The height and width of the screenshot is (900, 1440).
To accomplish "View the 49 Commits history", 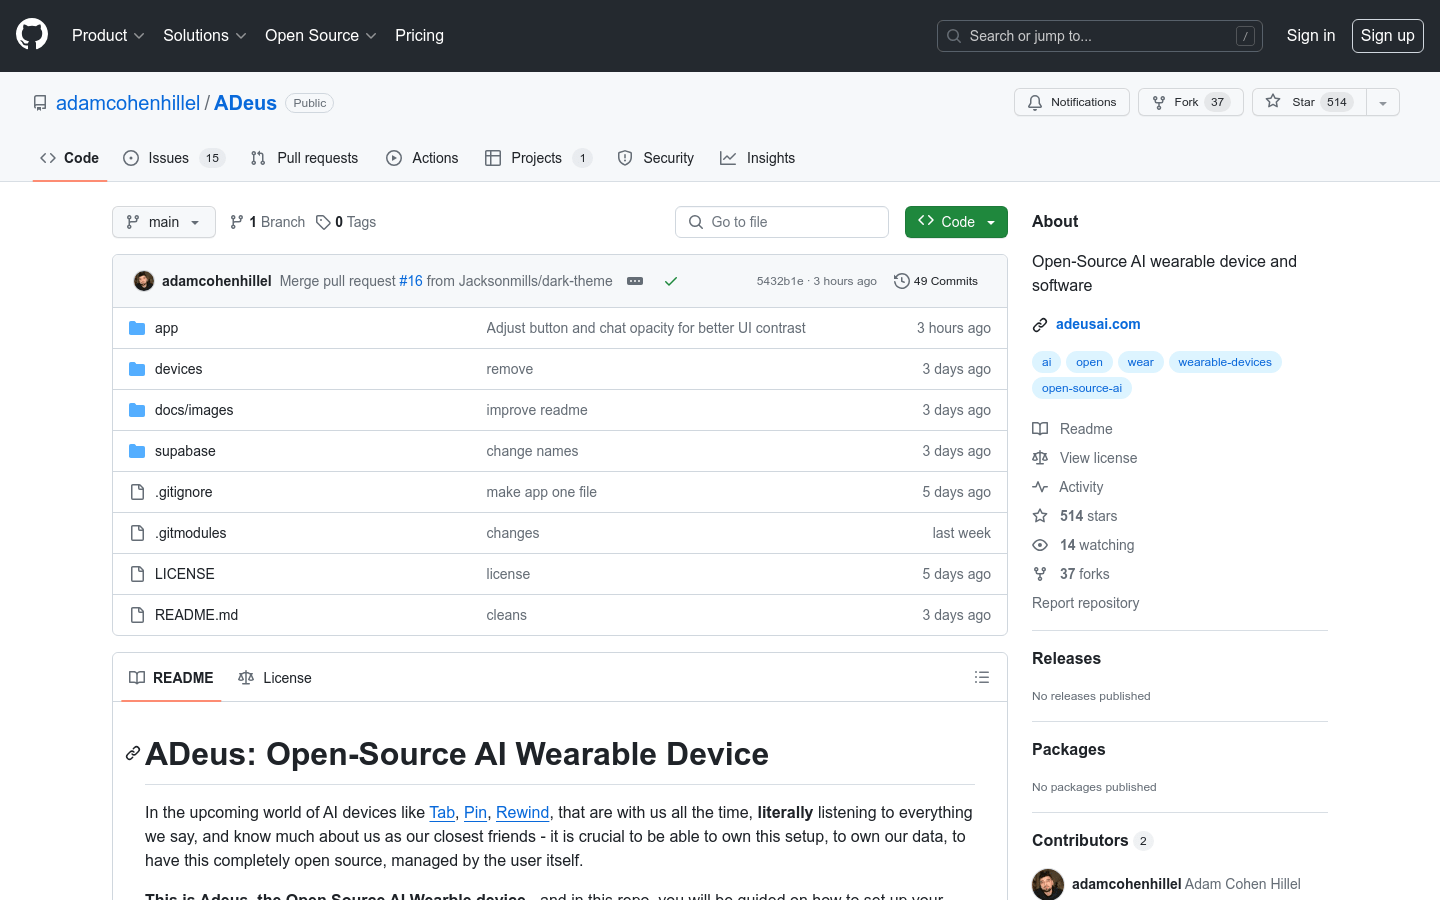I will [x=936, y=281].
